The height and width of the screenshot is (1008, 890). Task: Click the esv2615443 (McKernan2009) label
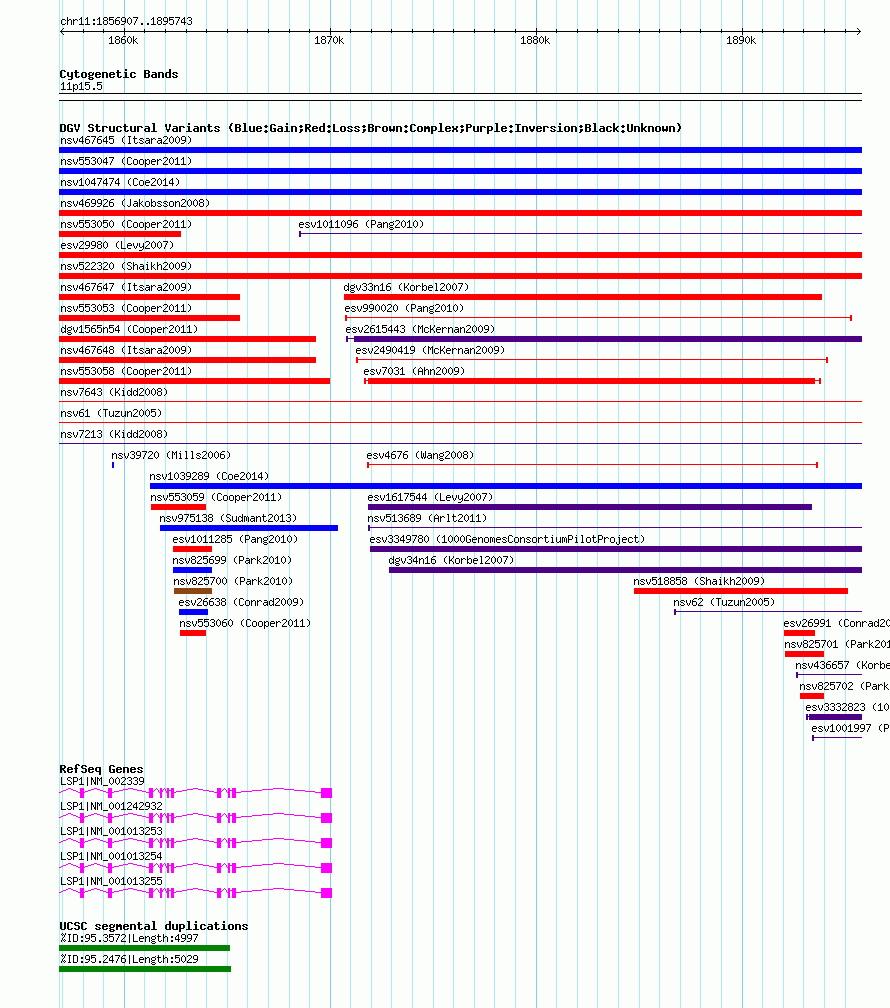421,329
